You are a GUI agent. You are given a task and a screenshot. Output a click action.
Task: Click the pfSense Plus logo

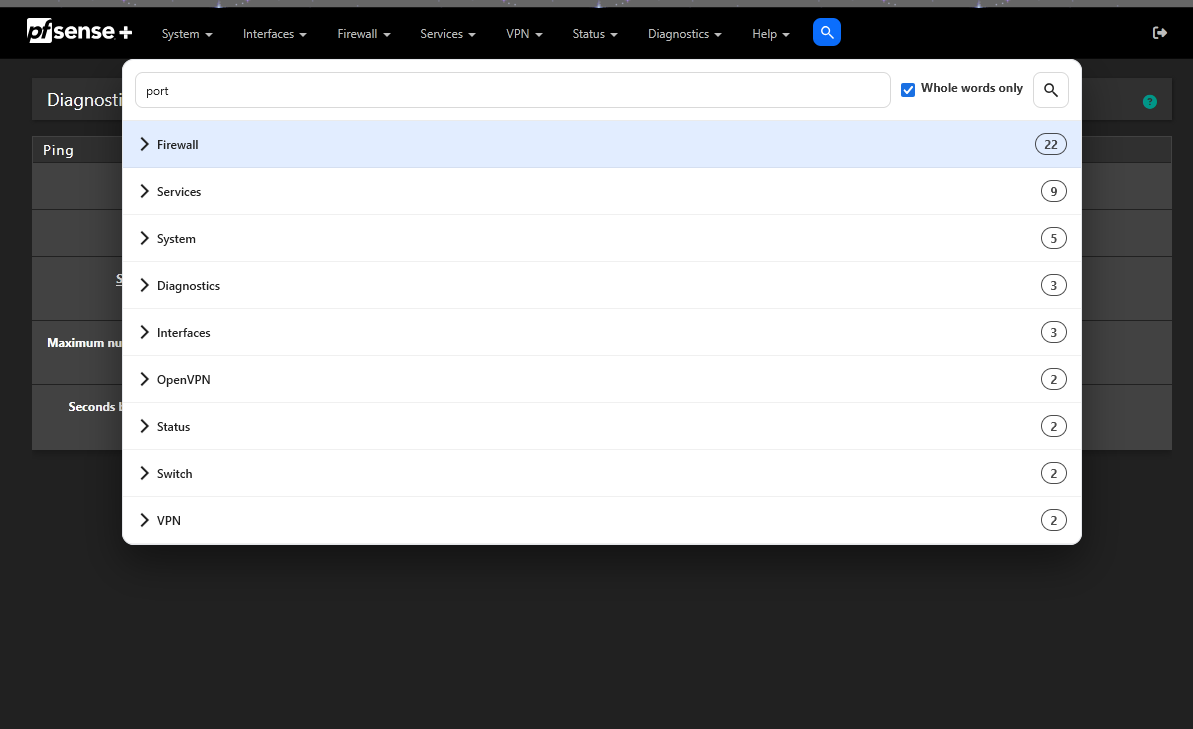[79, 32]
